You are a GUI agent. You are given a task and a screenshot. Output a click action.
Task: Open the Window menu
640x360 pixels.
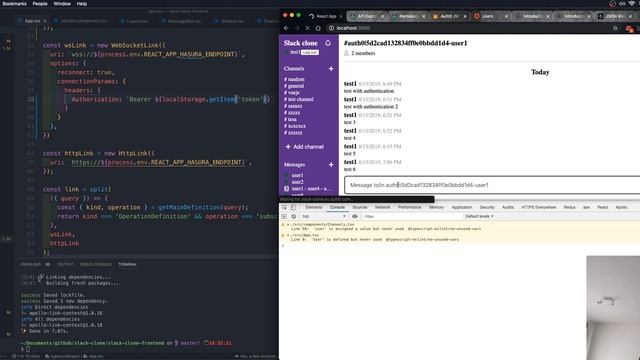pos(62,4)
